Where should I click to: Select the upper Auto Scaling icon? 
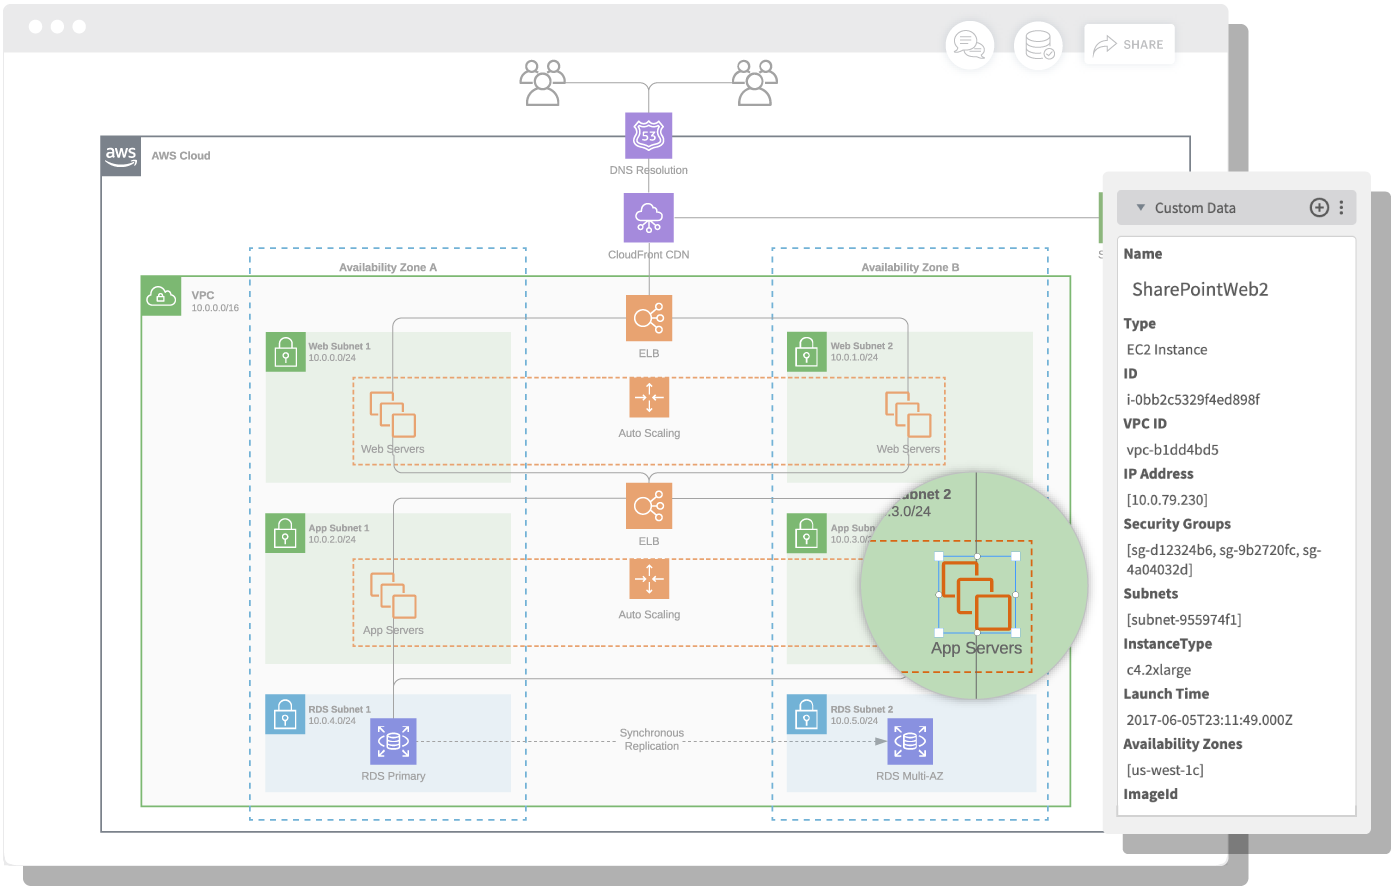649,397
